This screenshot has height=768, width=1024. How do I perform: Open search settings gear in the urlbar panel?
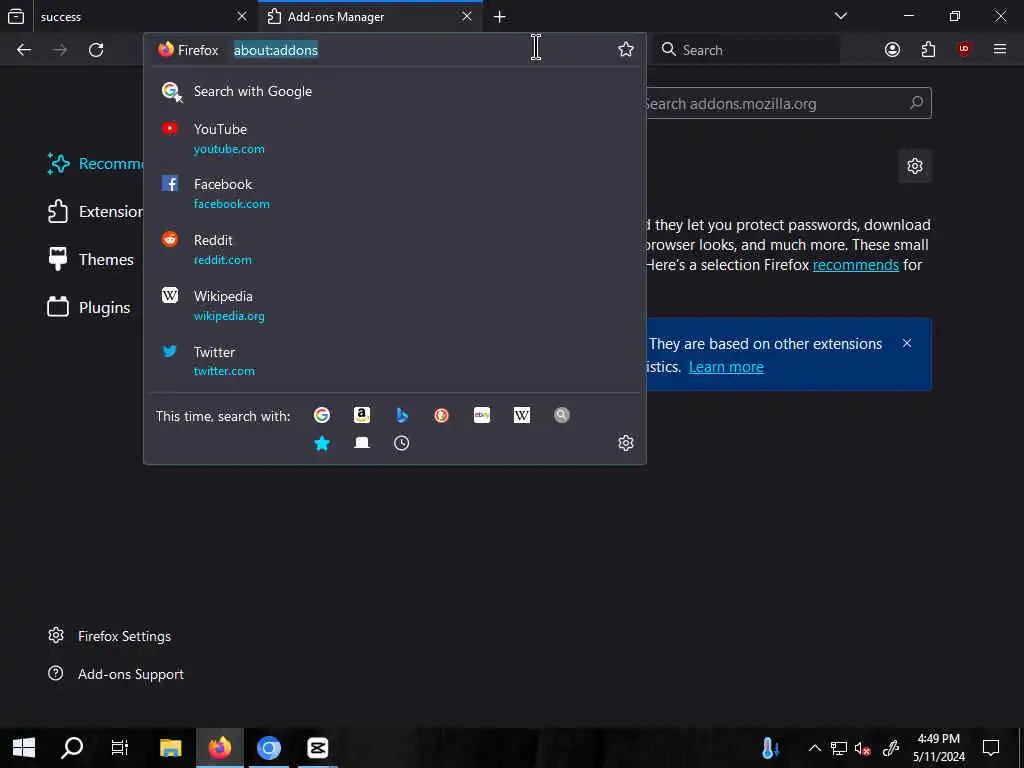tap(626, 443)
